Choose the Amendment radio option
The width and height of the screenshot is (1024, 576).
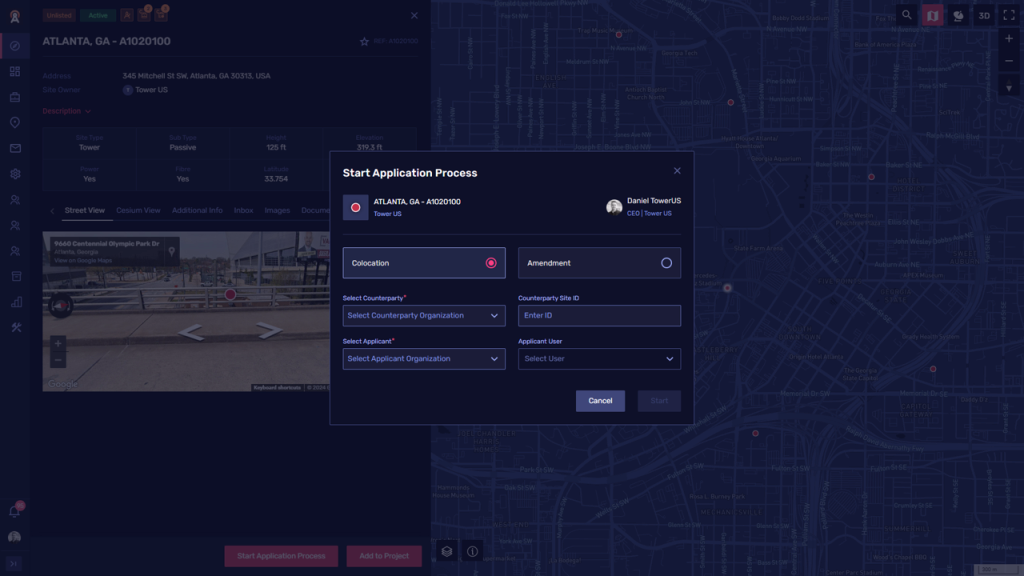[666, 263]
